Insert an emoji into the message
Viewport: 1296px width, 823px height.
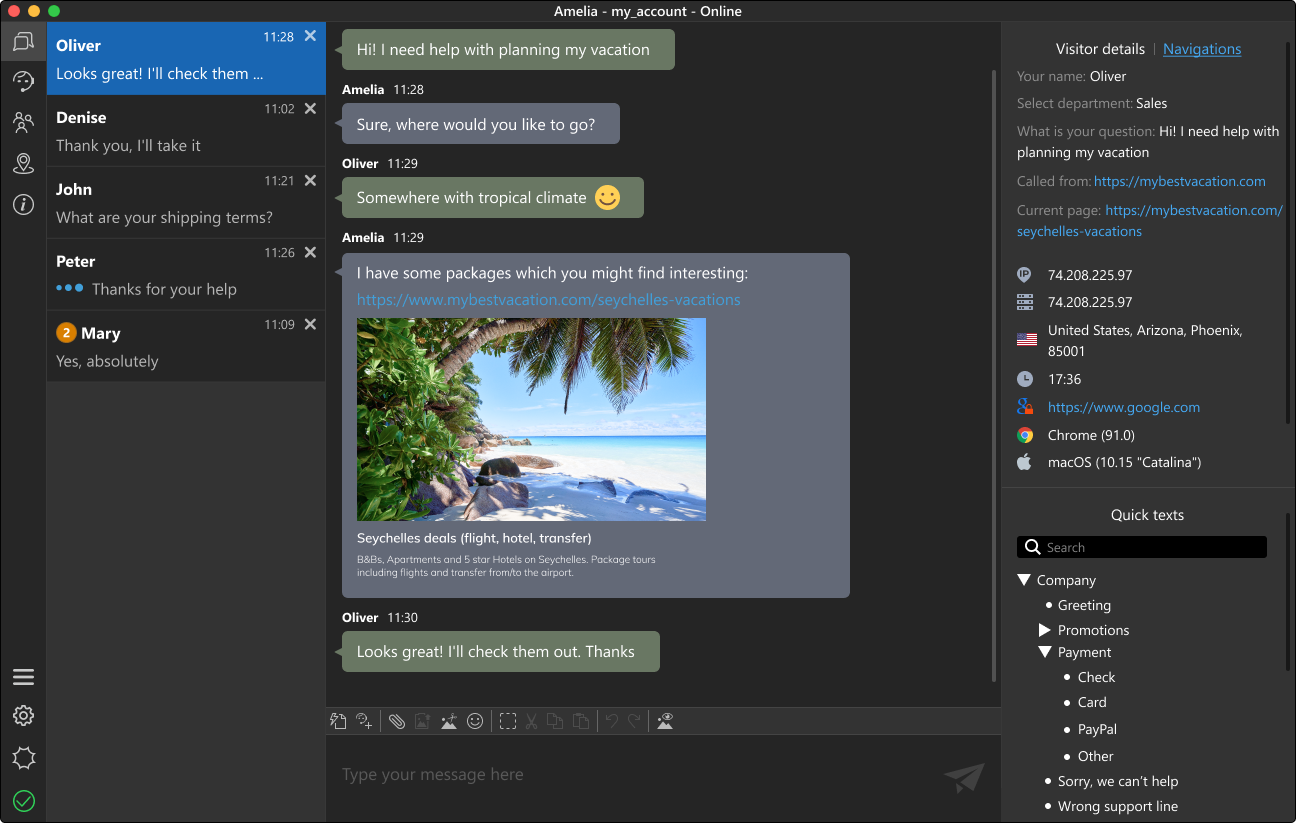(x=475, y=720)
